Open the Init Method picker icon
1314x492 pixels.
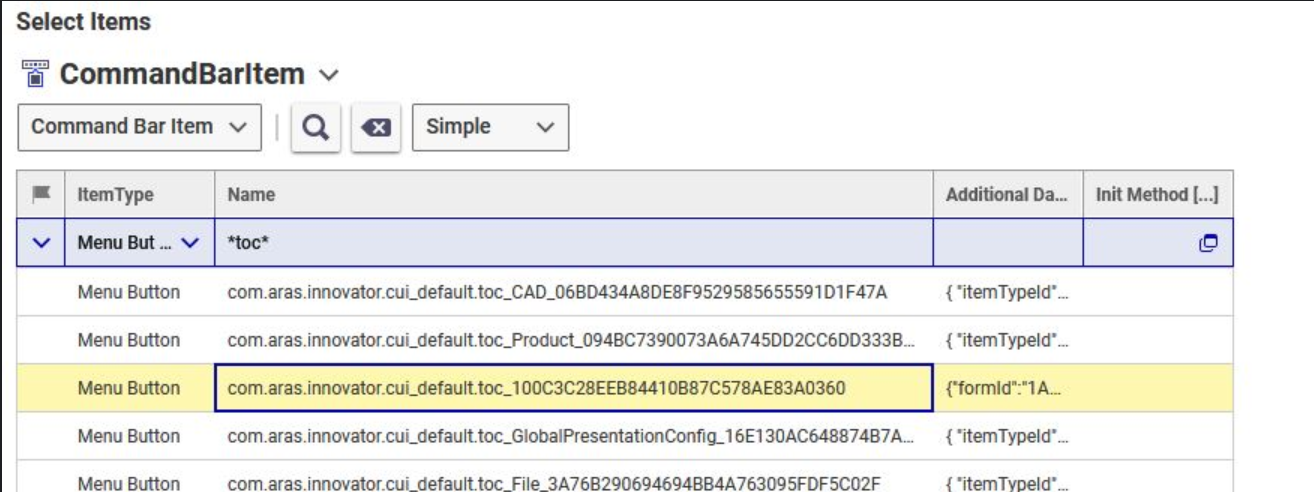tap(1208, 243)
